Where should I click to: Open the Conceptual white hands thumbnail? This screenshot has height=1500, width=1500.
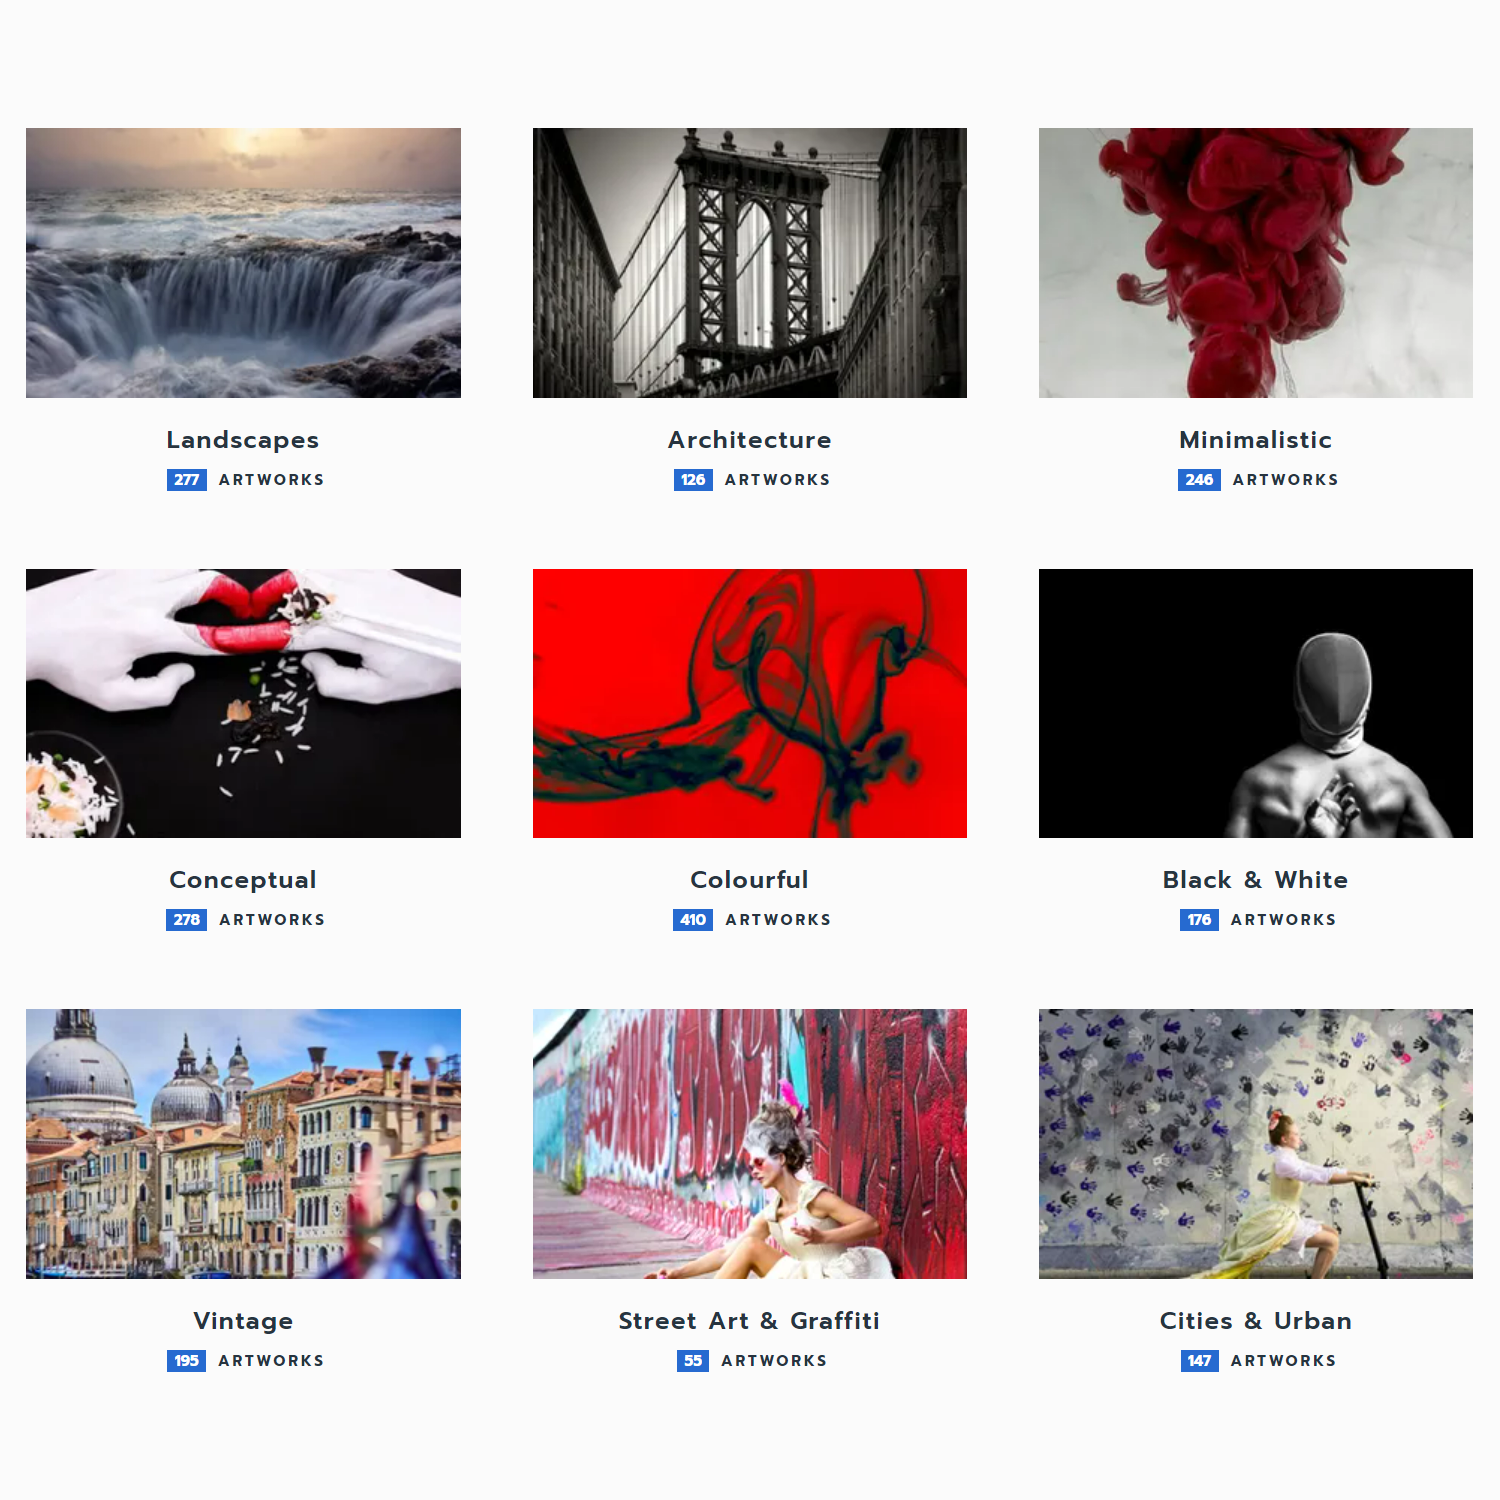tap(243, 703)
